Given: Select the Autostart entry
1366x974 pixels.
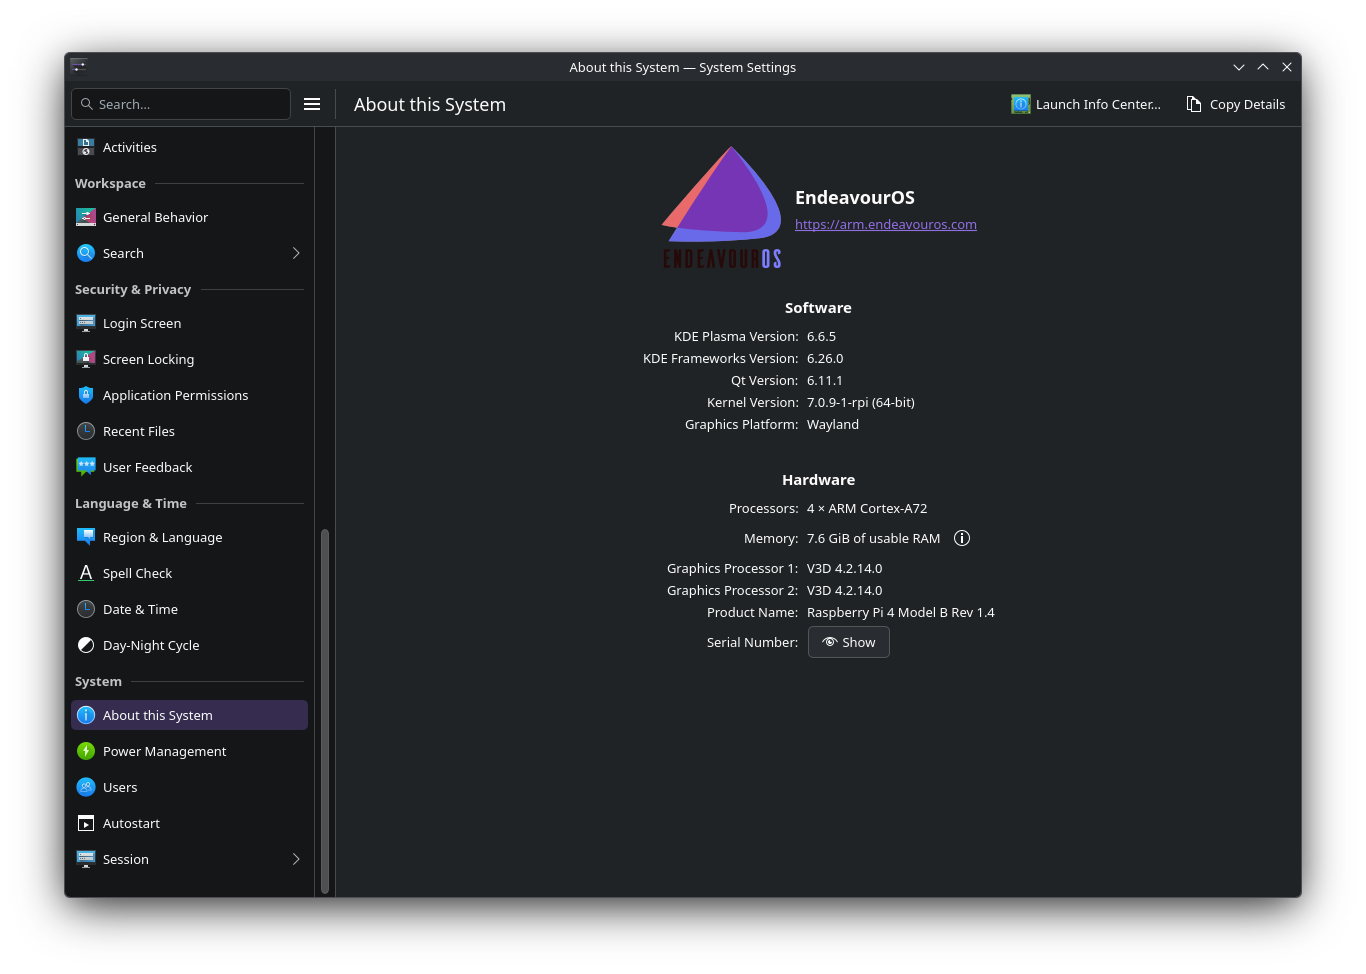Looking at the screenshot, I should (189, 823).
